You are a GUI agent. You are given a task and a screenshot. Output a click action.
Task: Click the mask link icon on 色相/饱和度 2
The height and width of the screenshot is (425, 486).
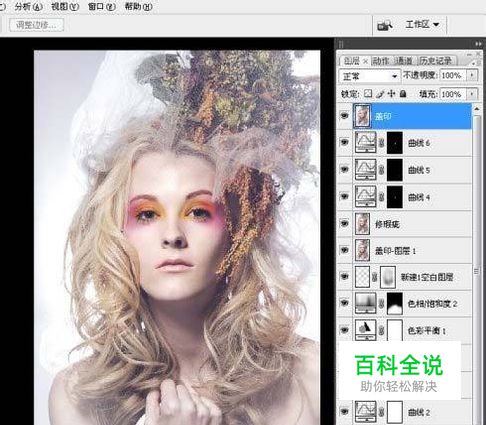[x=382, y=303]
